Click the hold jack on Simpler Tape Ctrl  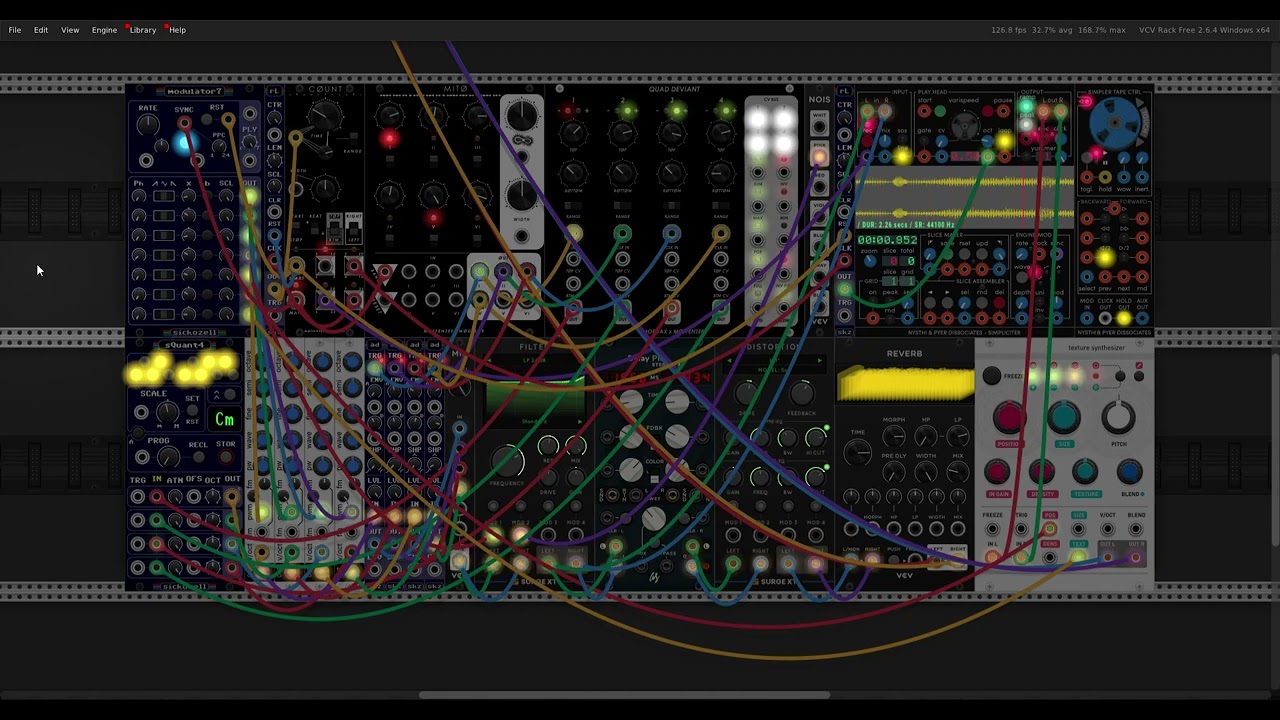(1105, 177)
